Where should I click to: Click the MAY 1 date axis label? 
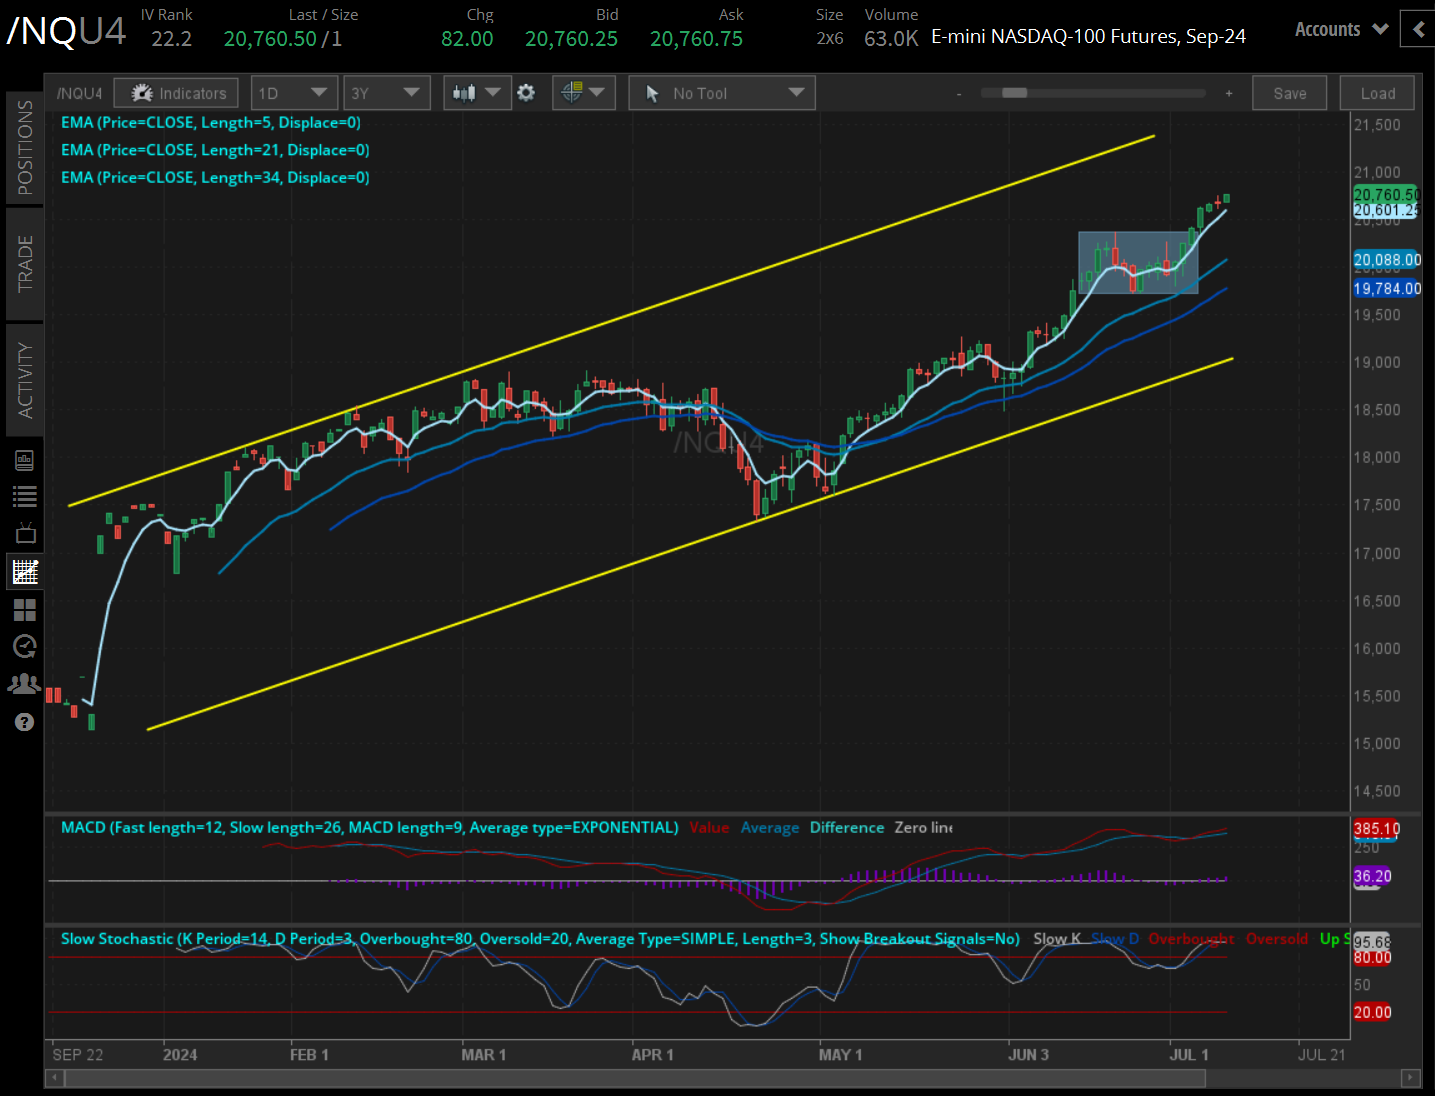tap(840, 1055)
